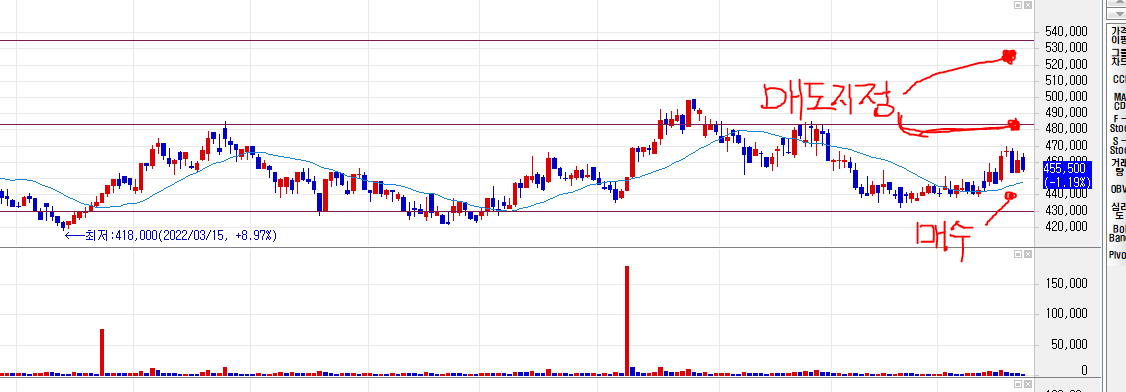
Task: Click the latest candlestick on the chart
Action: 1023,162
